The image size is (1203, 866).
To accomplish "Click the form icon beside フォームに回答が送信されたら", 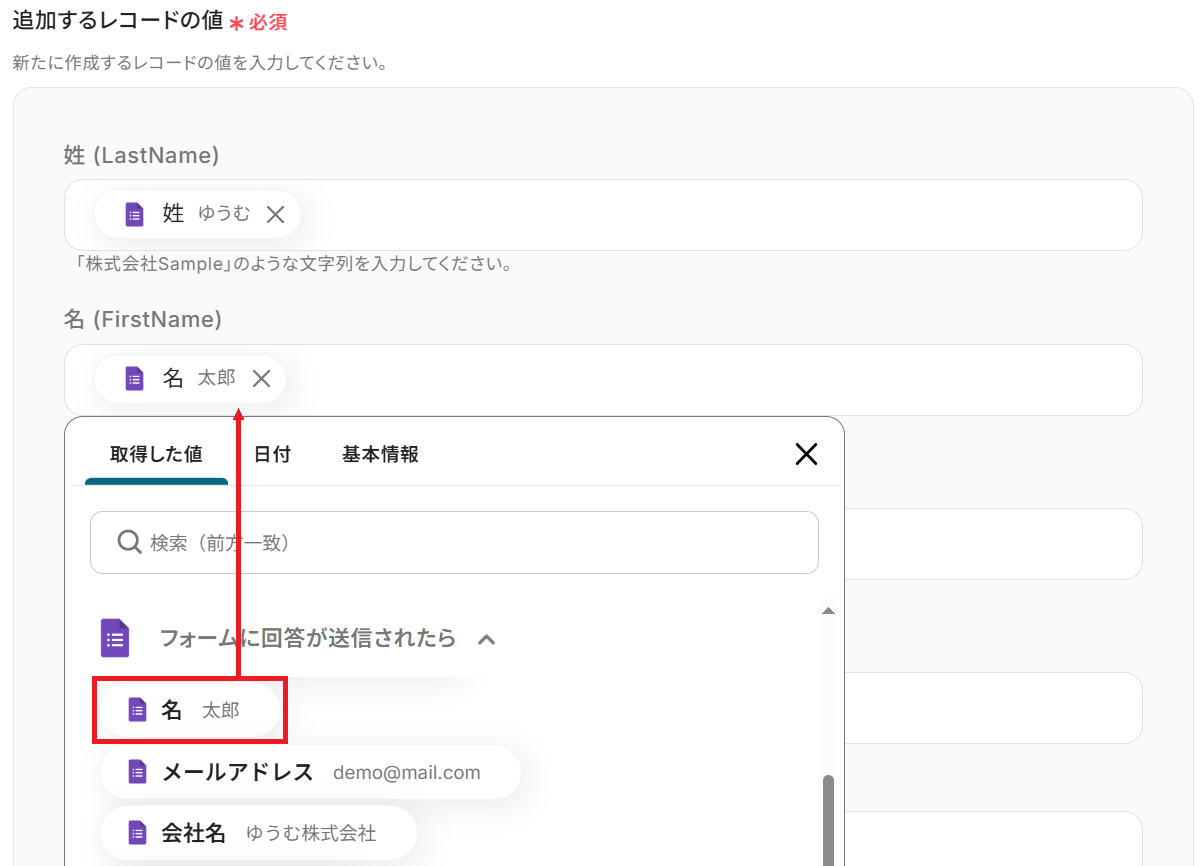I will coord(115,638).
